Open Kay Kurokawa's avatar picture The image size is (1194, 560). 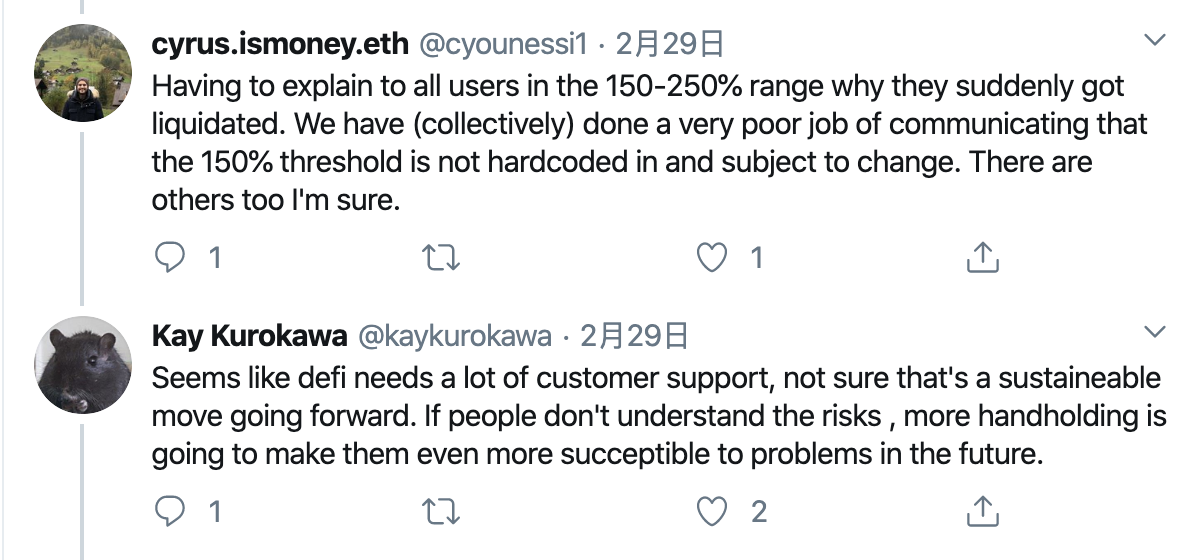pyautogui.click(x=83, y=365)
